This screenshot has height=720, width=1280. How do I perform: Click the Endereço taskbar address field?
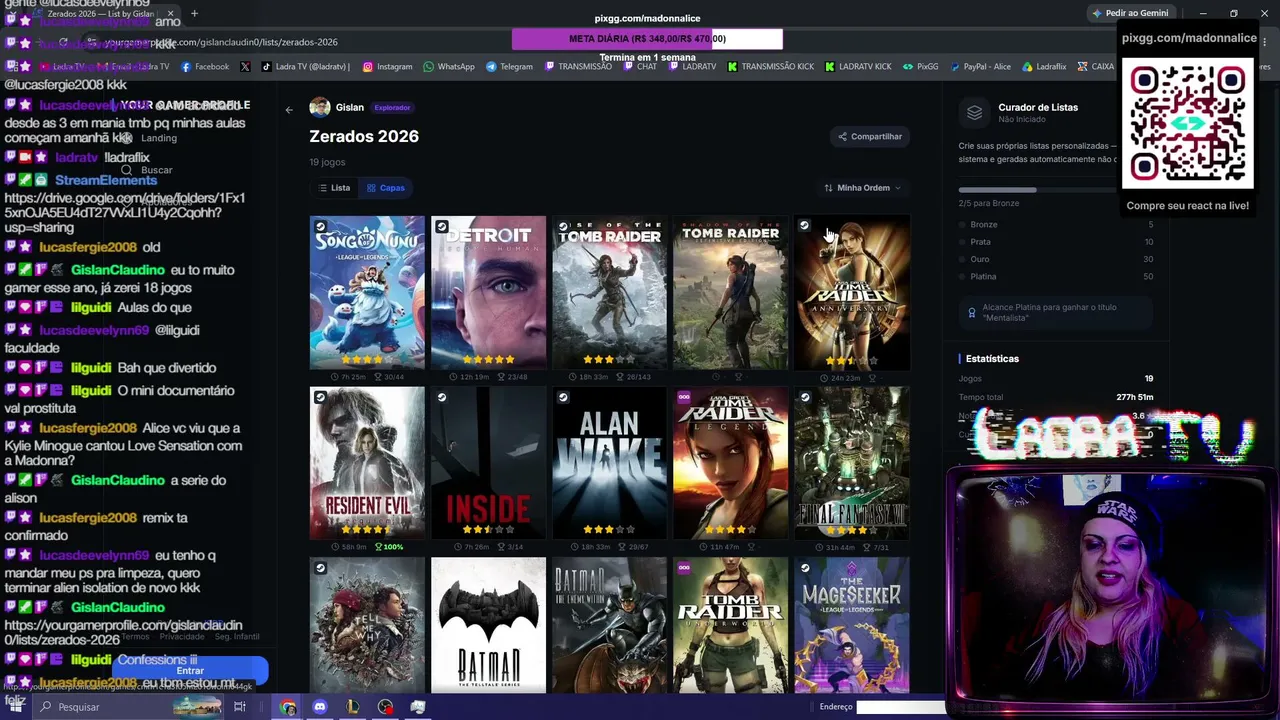pos(900,707)
